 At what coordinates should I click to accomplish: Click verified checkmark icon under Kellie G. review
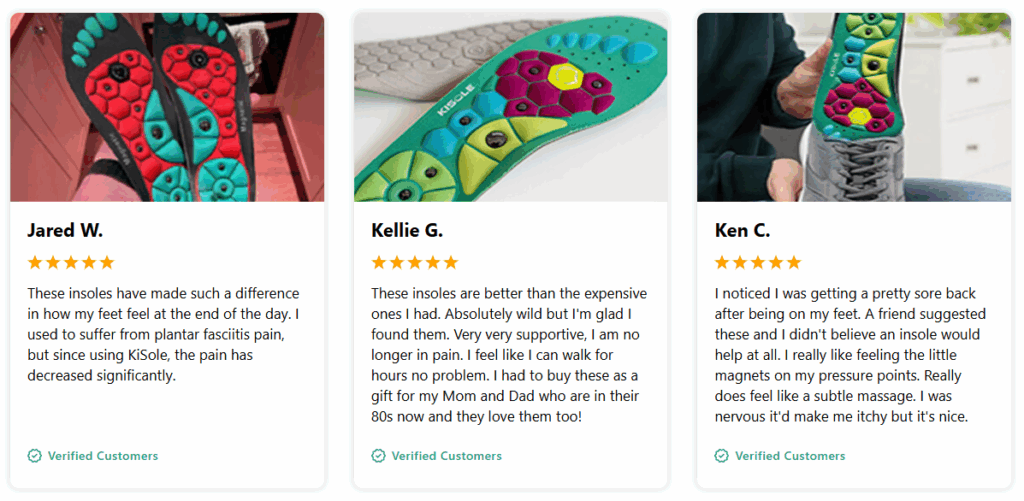tap(378, 456)
